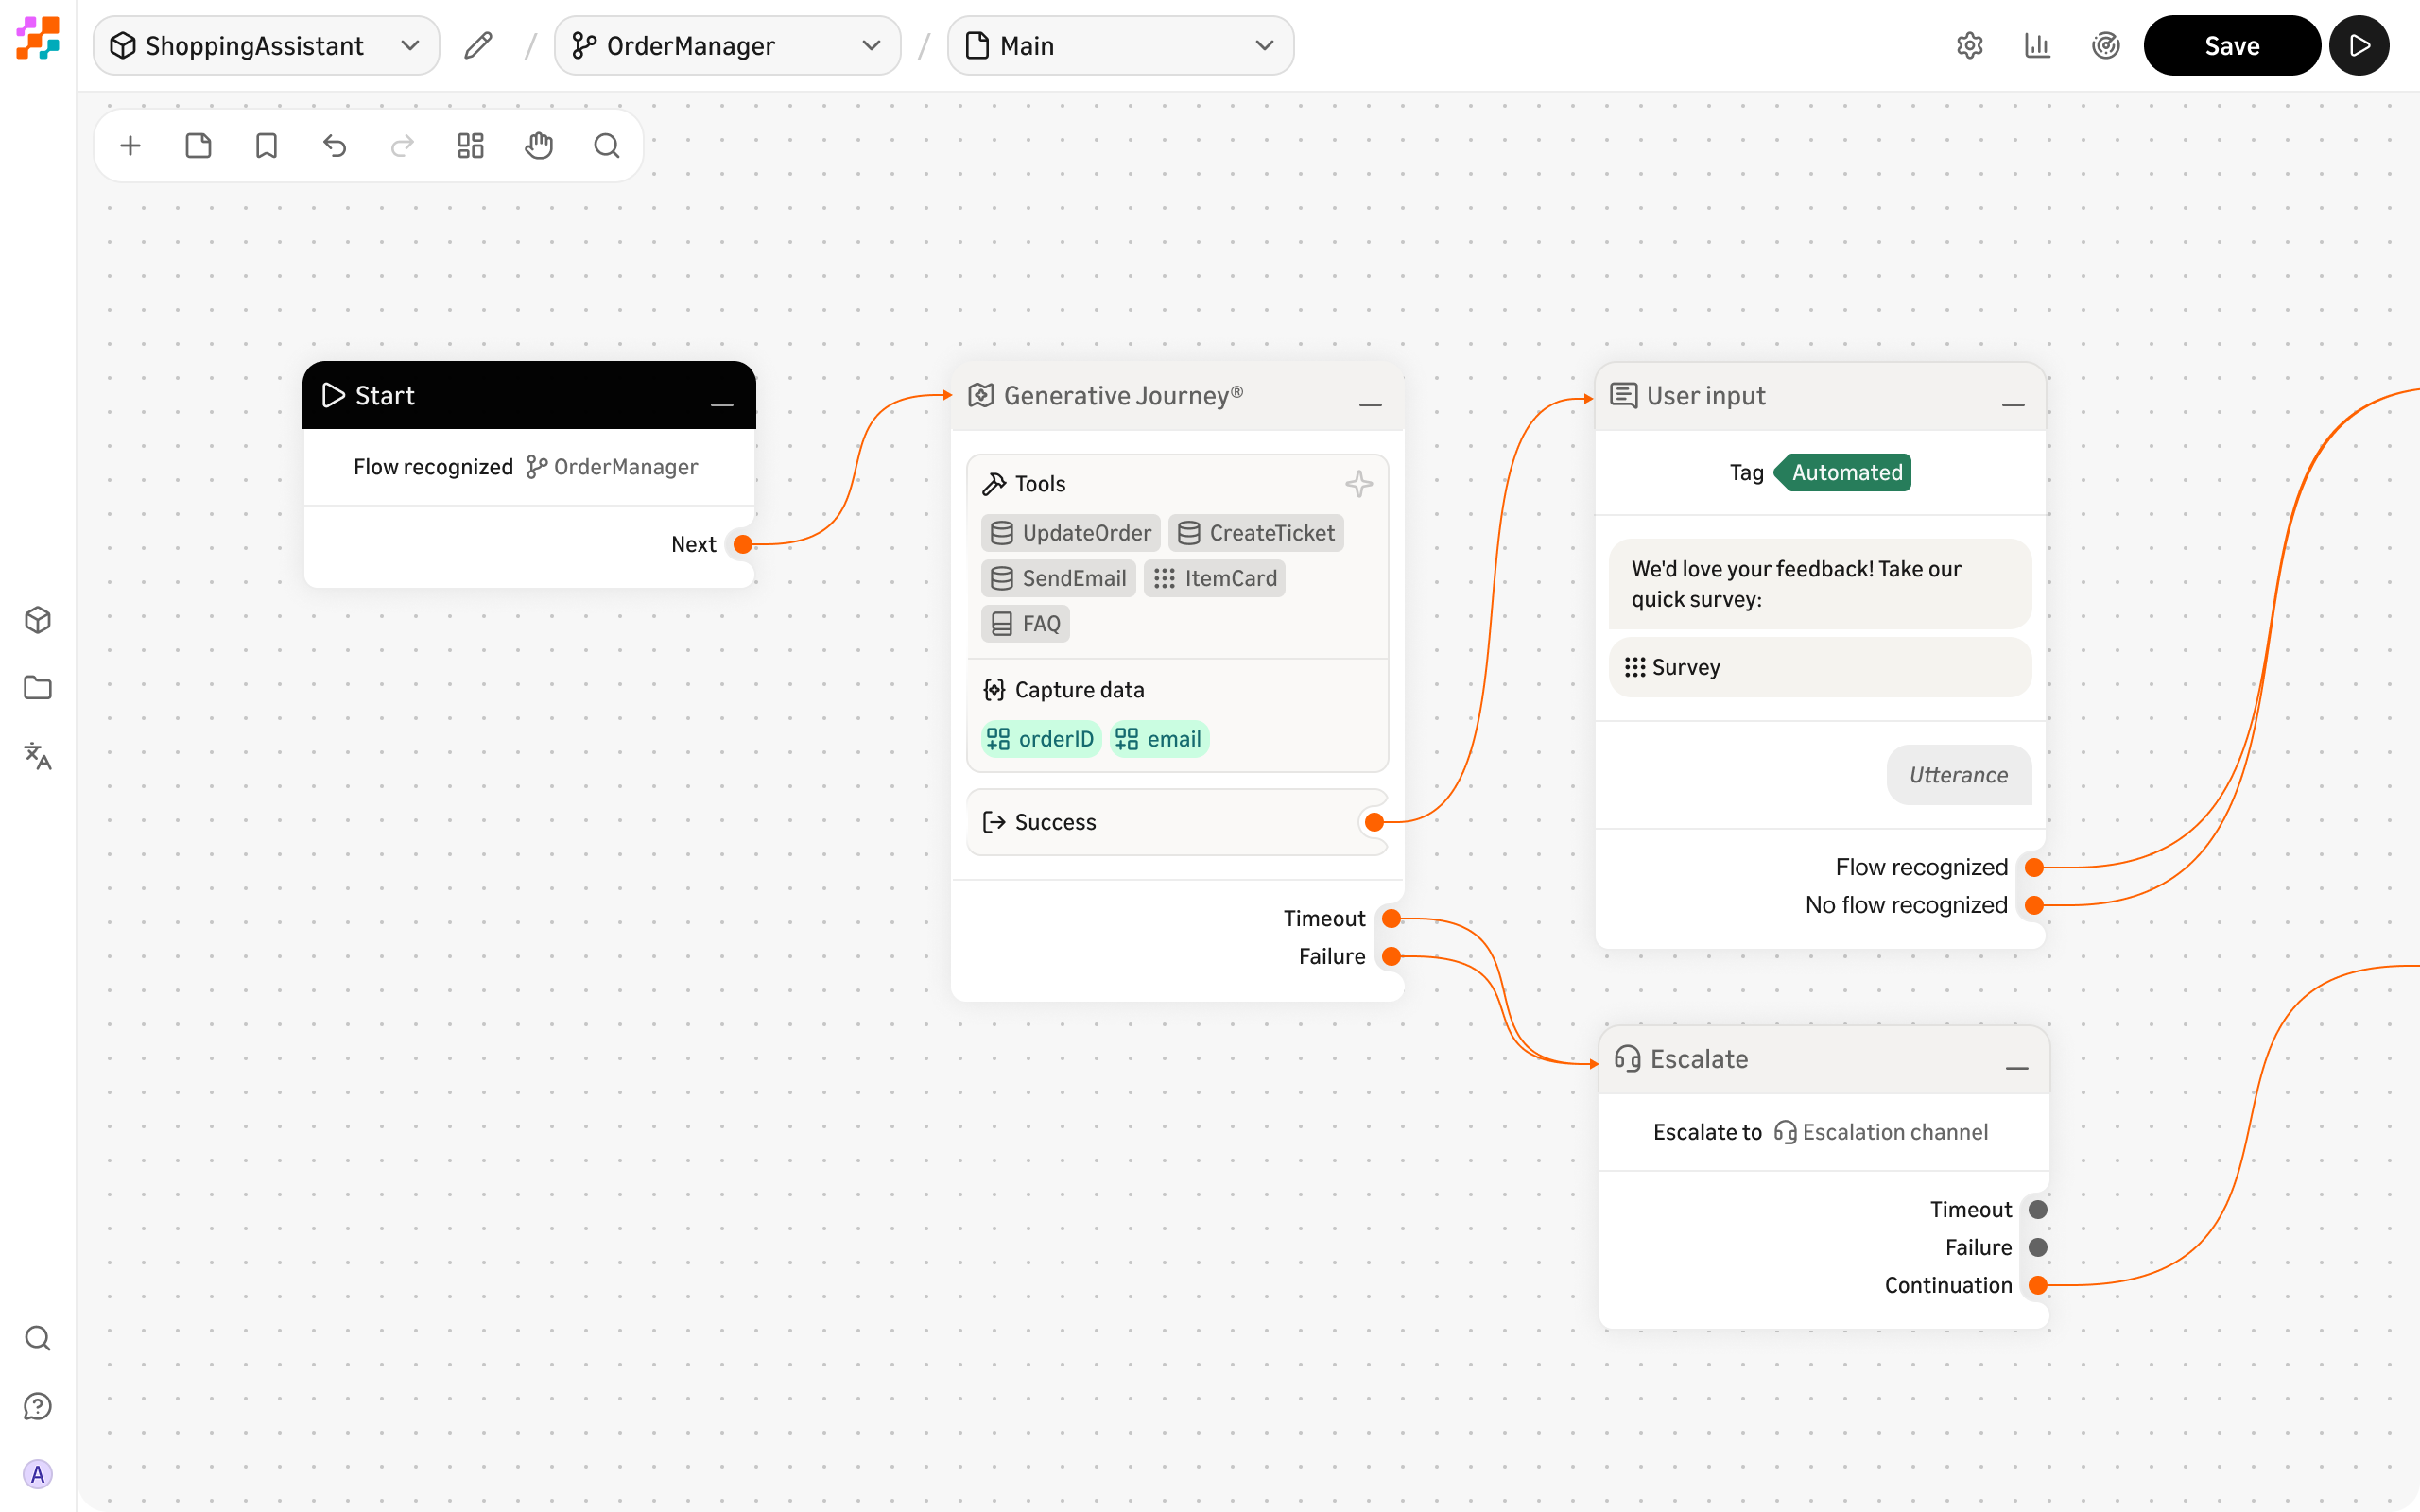Click the Start node Next output port
The height and width of the screenshot is (1512, 2420).
pyautogui.click(x=743, y=544)
